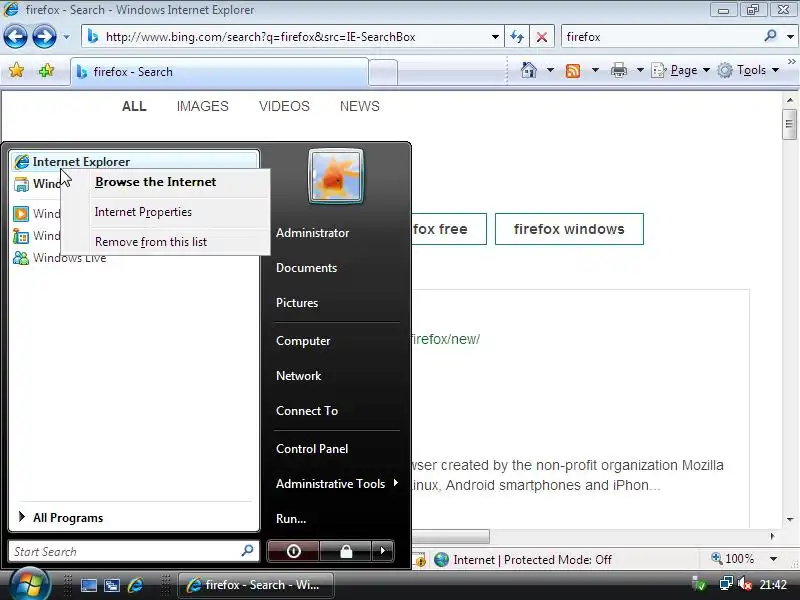The image size is (800, 600).
Task: Expand the address bar history dropdown
Action: point(495,37)
